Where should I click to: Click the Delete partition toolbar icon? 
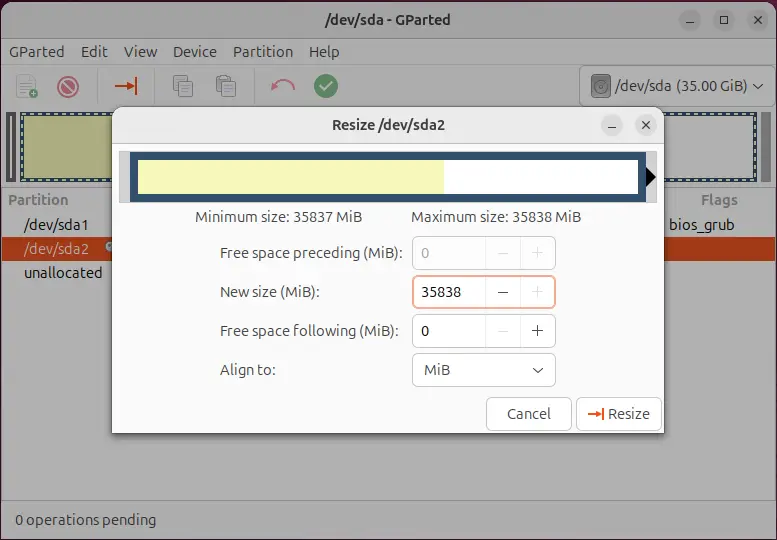(x=68, y=86)
